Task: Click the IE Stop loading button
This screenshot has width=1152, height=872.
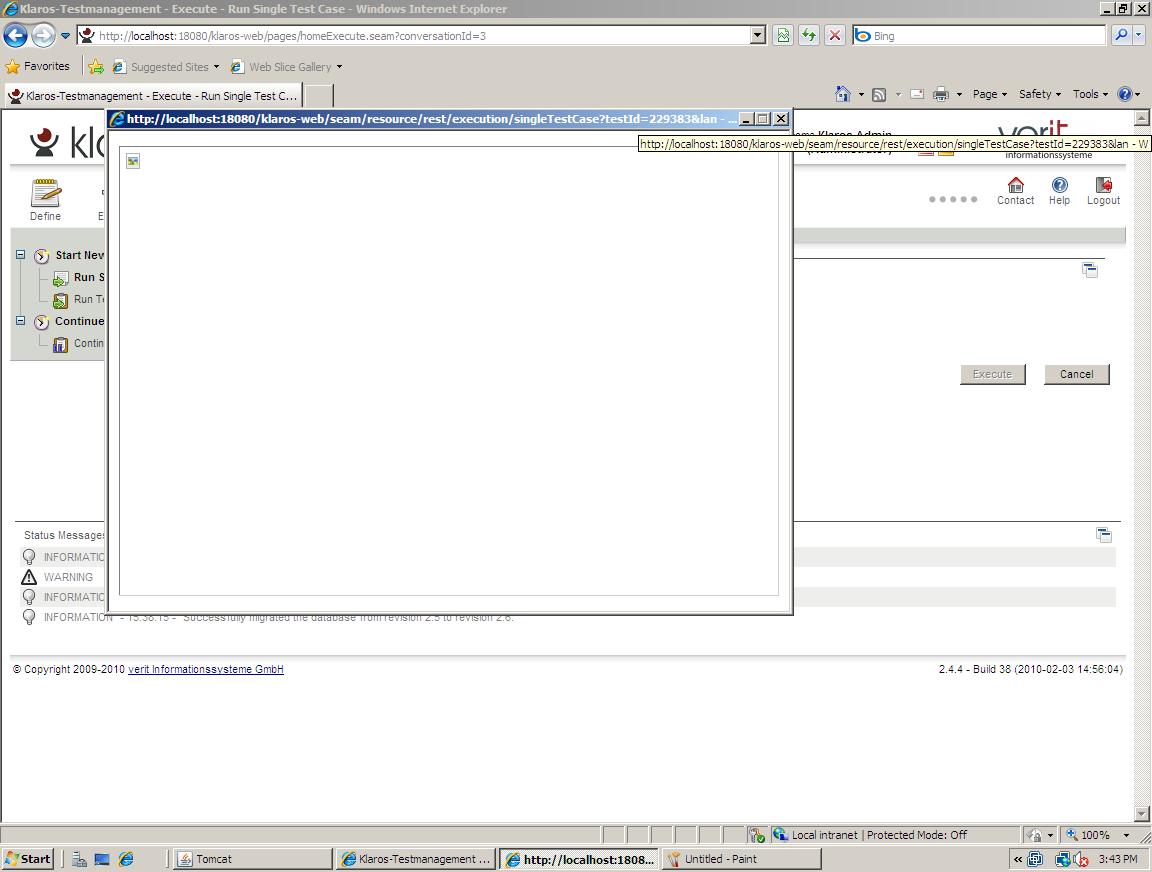Action: [835, 36]
